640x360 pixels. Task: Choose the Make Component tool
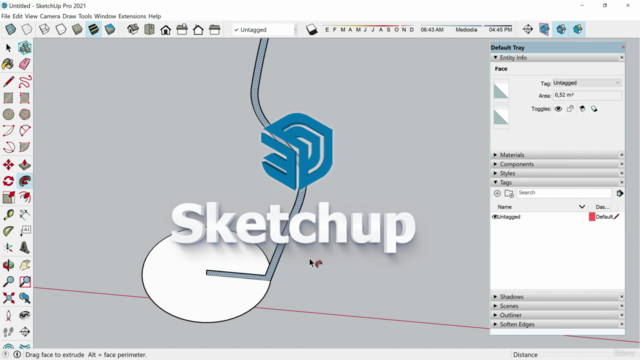tap(24, 48)
